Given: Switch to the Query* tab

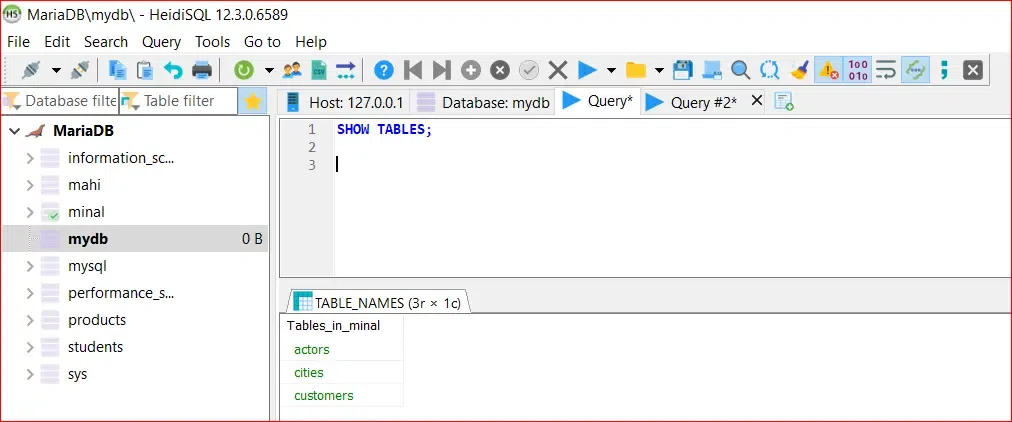Looking at the screenshot, I should pos(598,101).
